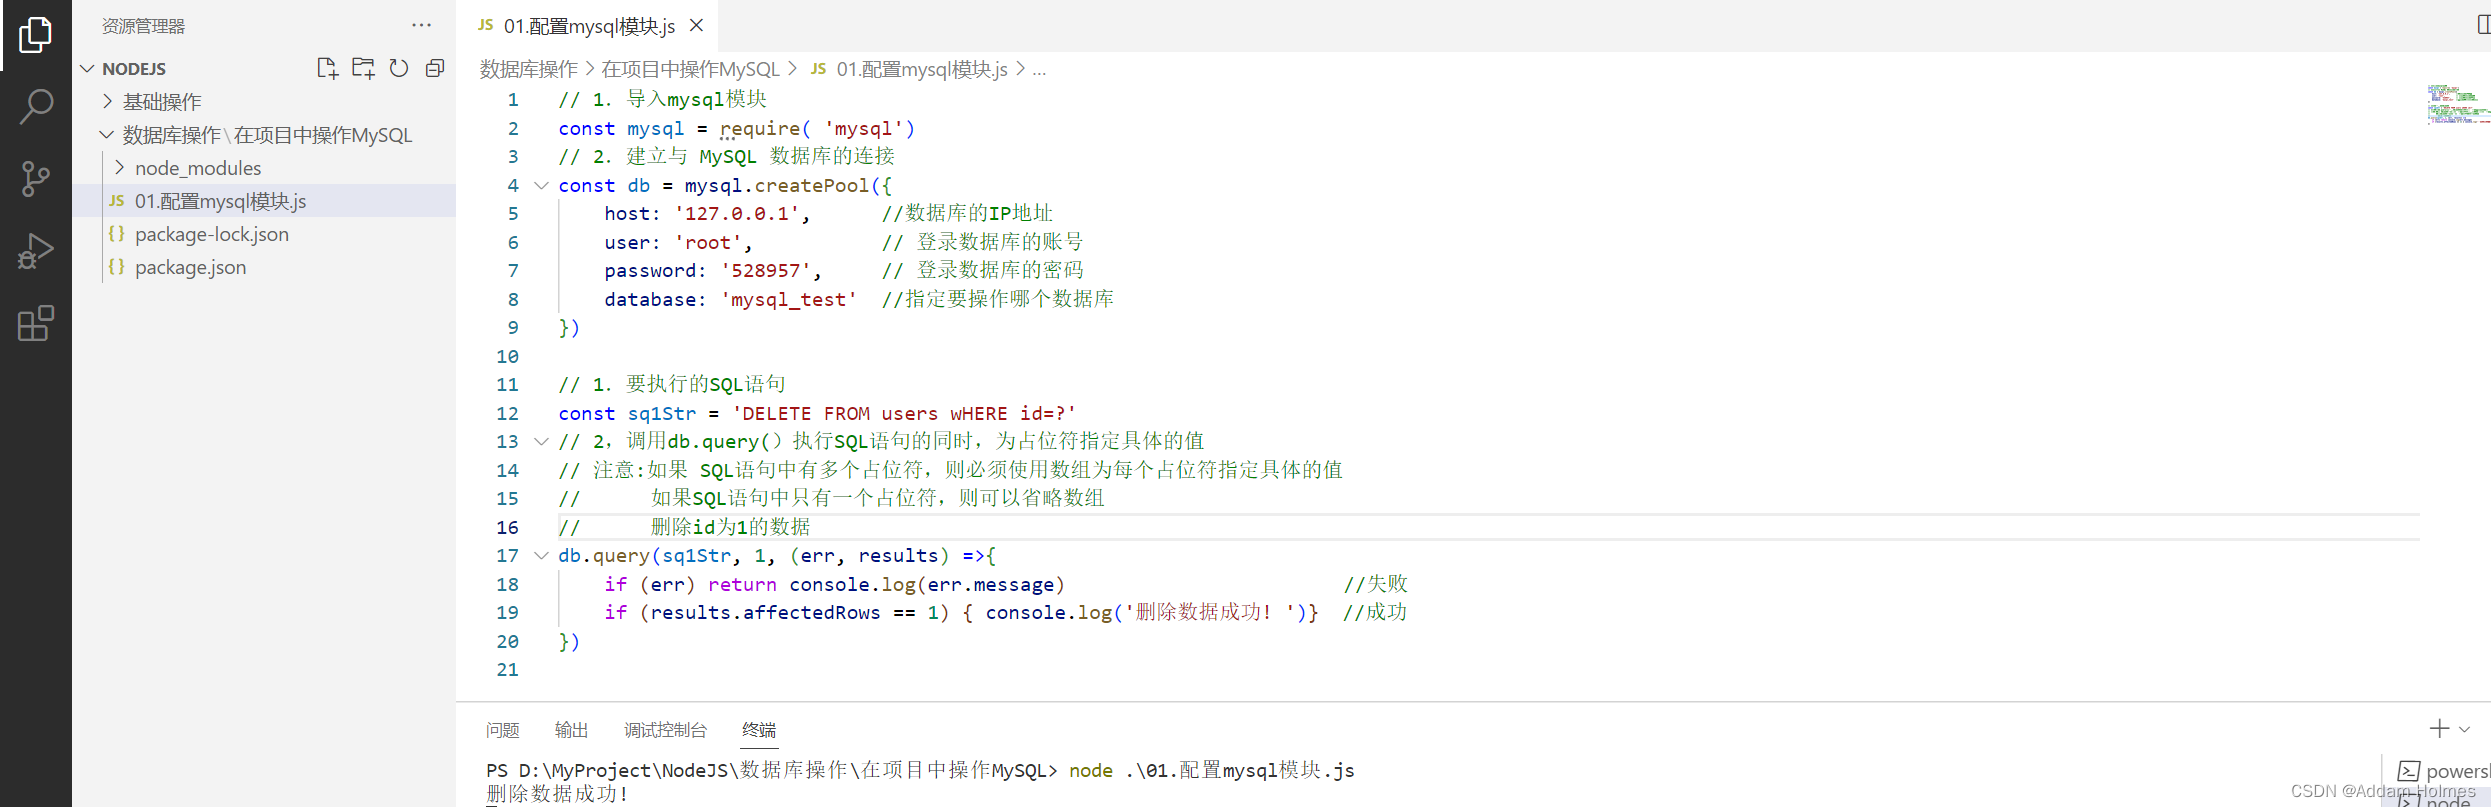Open the Explorer view in activity bar
This screenshot has height=807, width=2491.
[35, 35]
